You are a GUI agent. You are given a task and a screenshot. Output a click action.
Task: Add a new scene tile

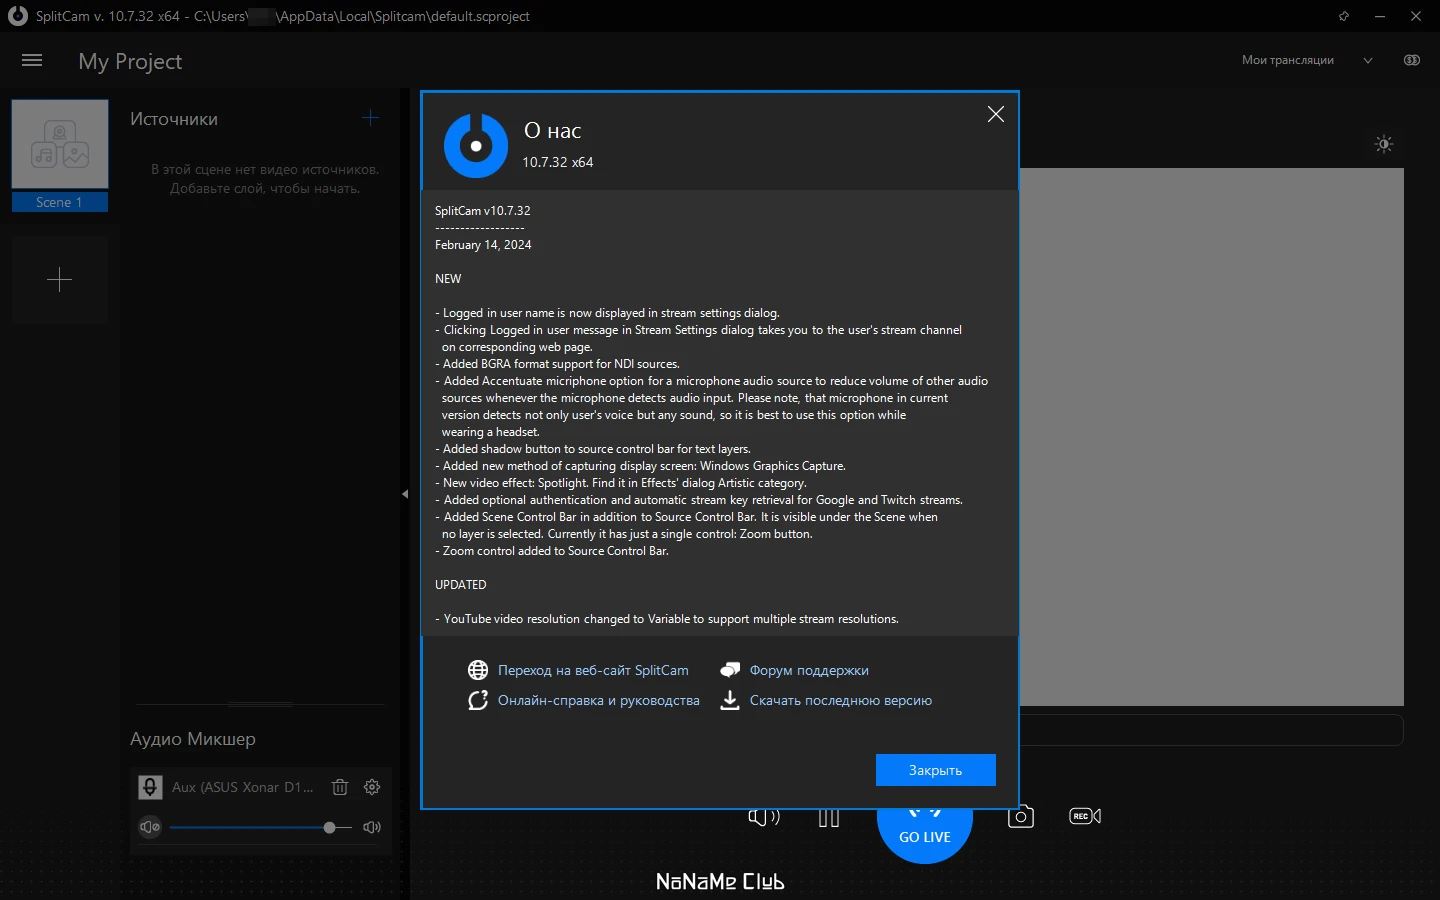[x=60, y=279]
